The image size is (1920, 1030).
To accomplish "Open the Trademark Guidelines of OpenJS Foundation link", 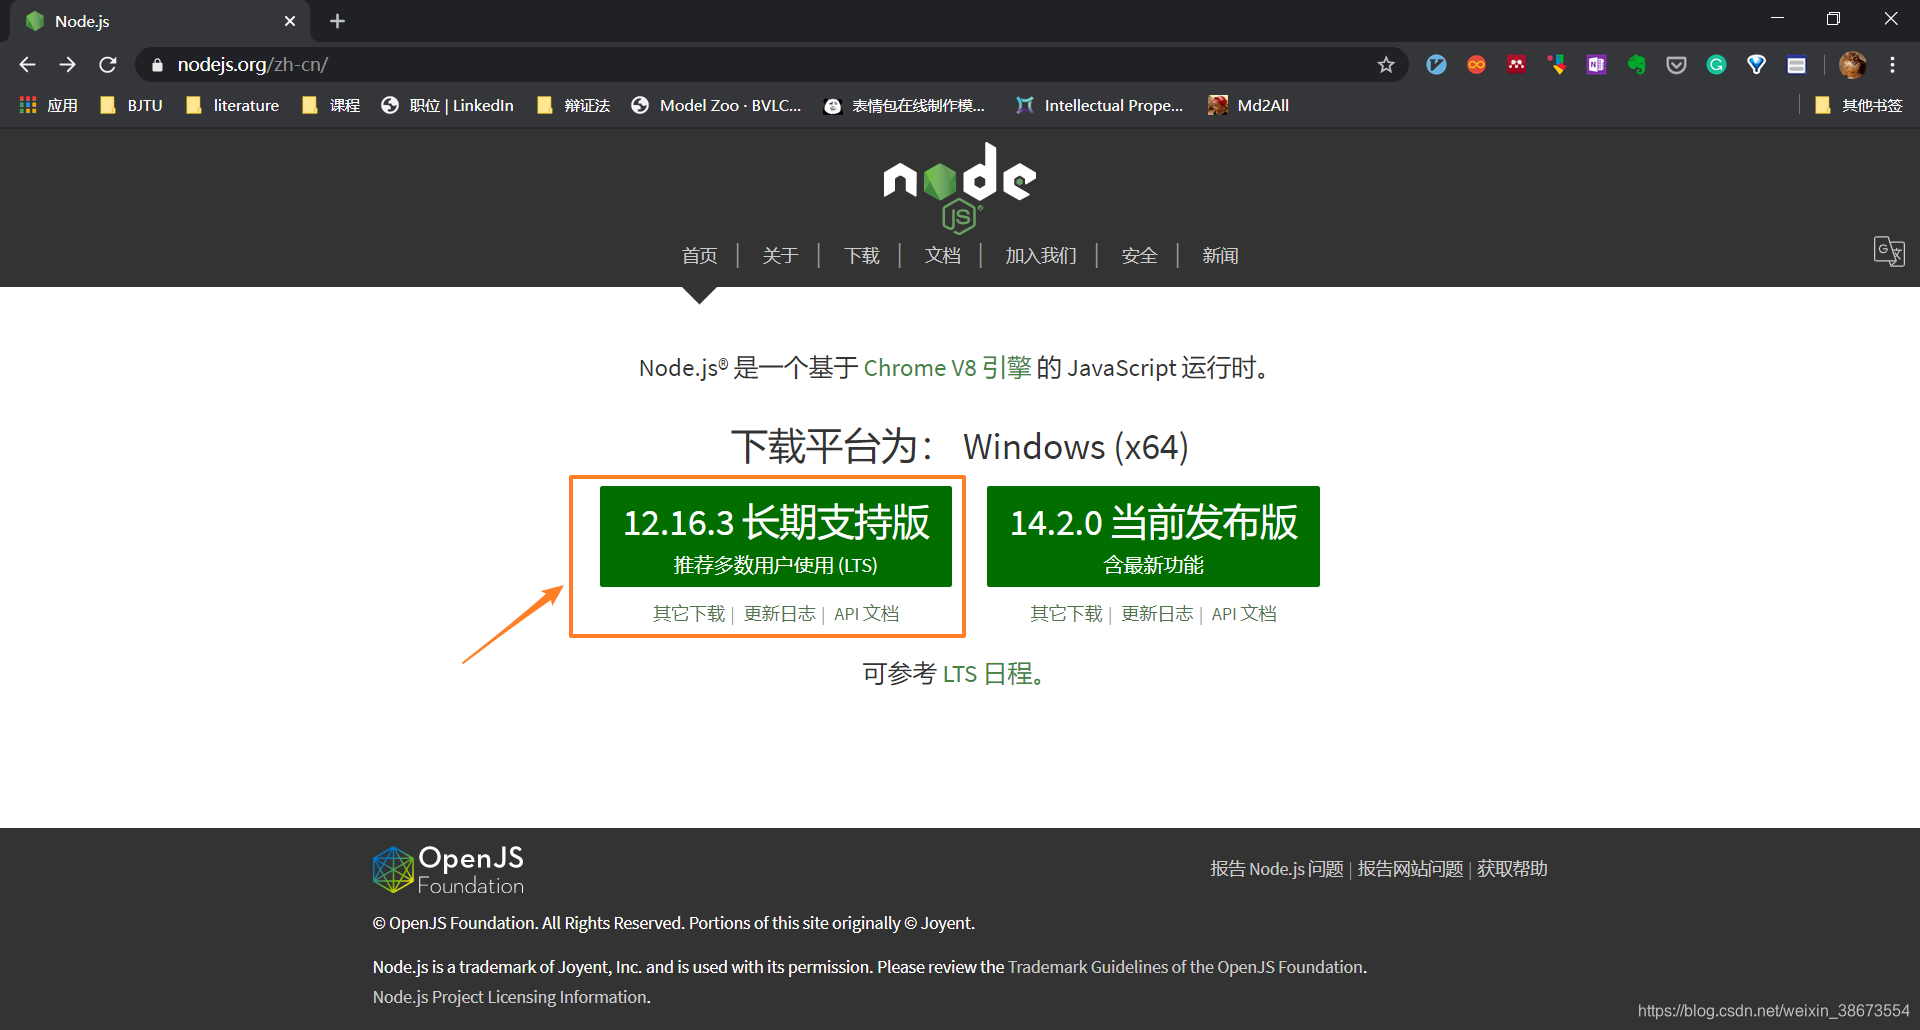I will pos(1185,967).
